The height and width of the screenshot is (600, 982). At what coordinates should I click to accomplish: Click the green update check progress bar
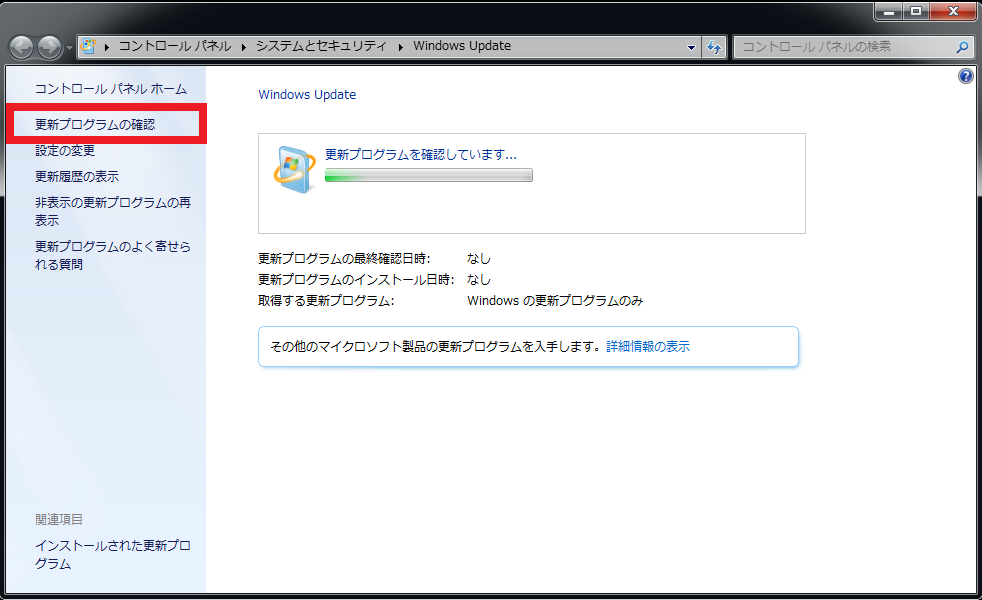(429, 175)
